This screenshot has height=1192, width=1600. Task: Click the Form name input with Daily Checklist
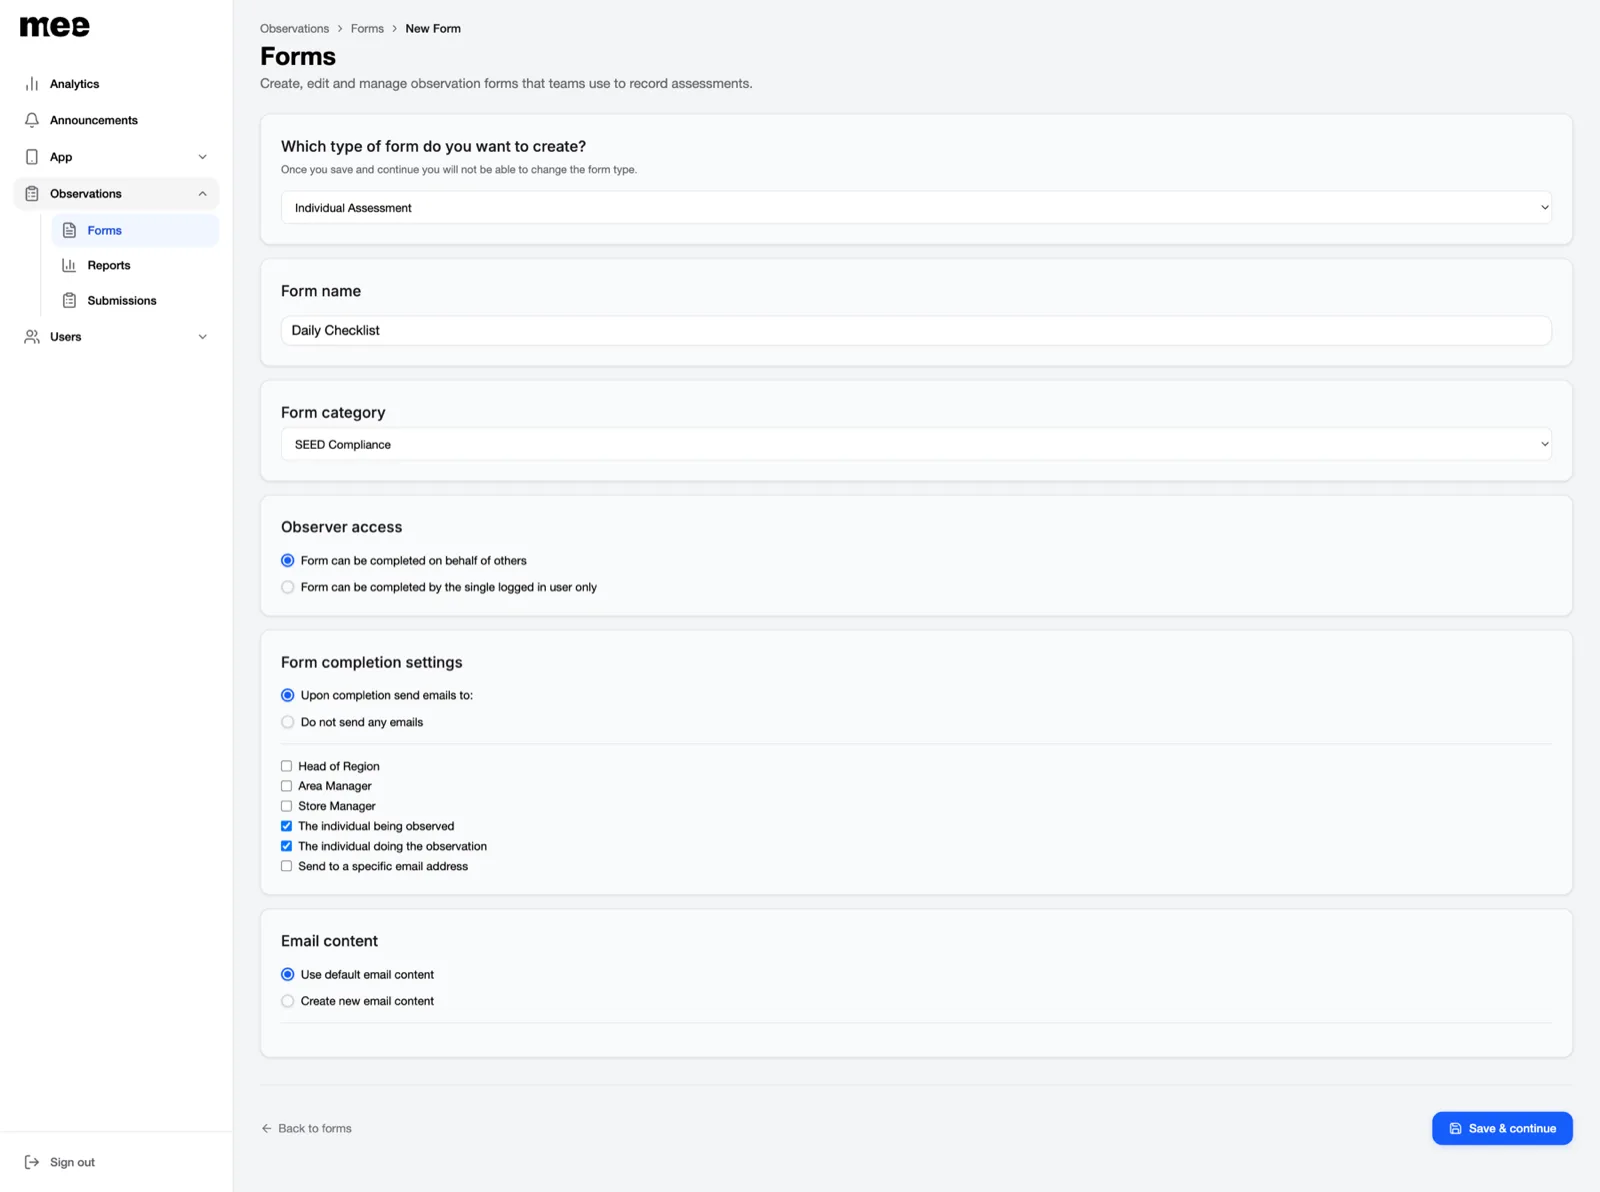(916, 330)
